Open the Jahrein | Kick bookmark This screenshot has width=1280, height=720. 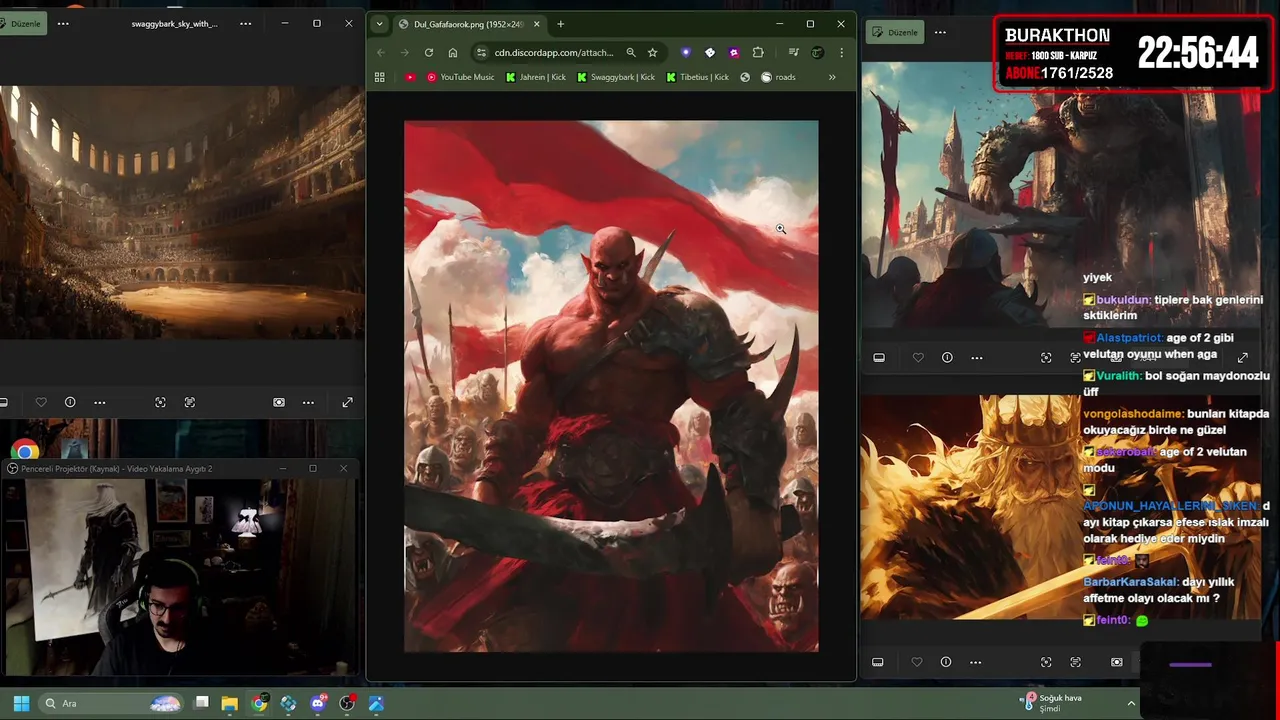[536, 77]
